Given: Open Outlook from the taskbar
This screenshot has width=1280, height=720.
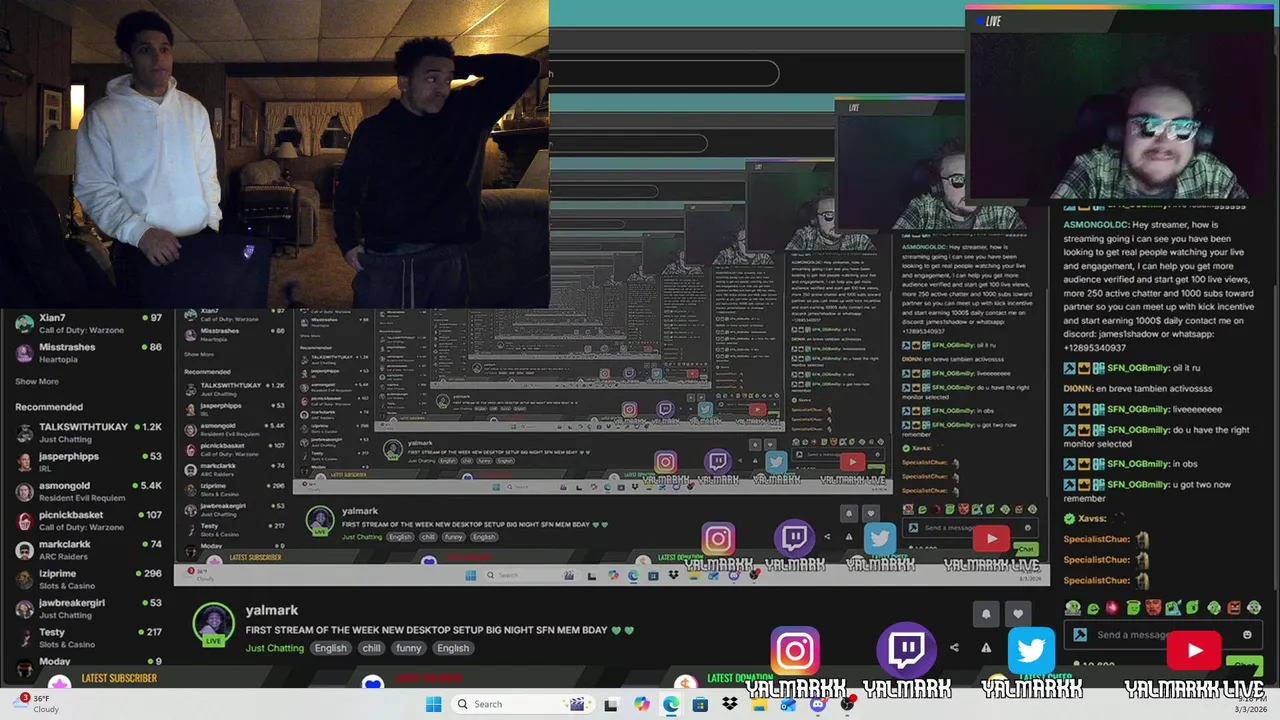Looking at the screenshot, I should (789, 704).
